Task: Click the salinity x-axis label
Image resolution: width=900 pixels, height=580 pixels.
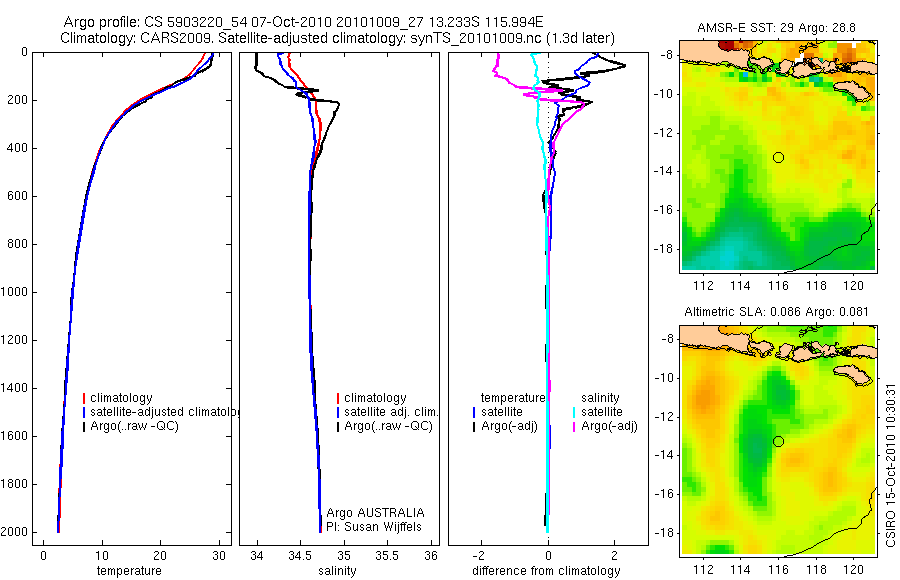Action: 337,571
